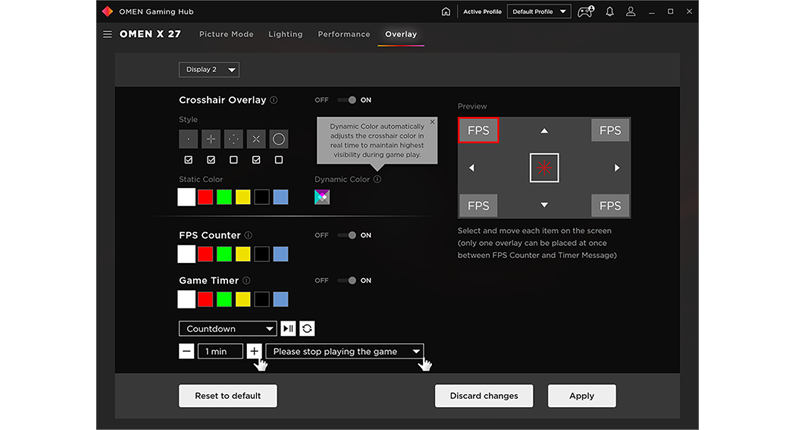Choose blue Static Color for crosshair

pyautogui.click(x=280, y=197)
